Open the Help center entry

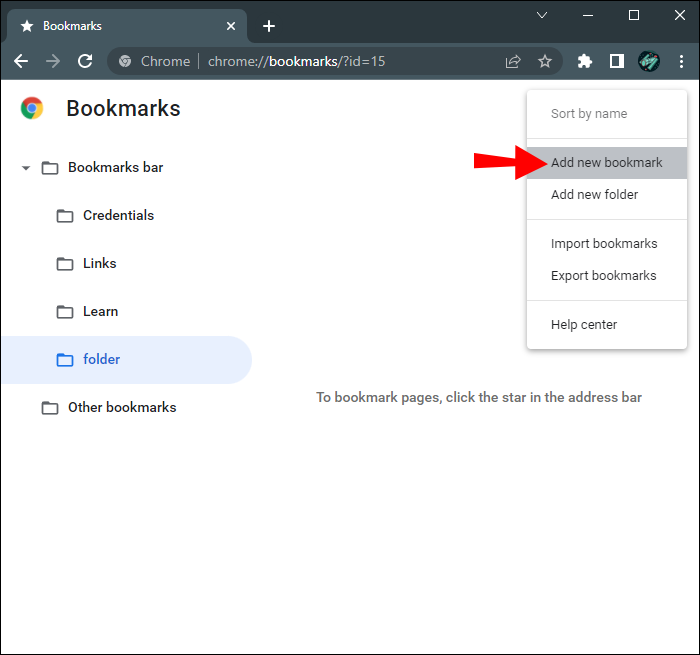pos(584,325)
